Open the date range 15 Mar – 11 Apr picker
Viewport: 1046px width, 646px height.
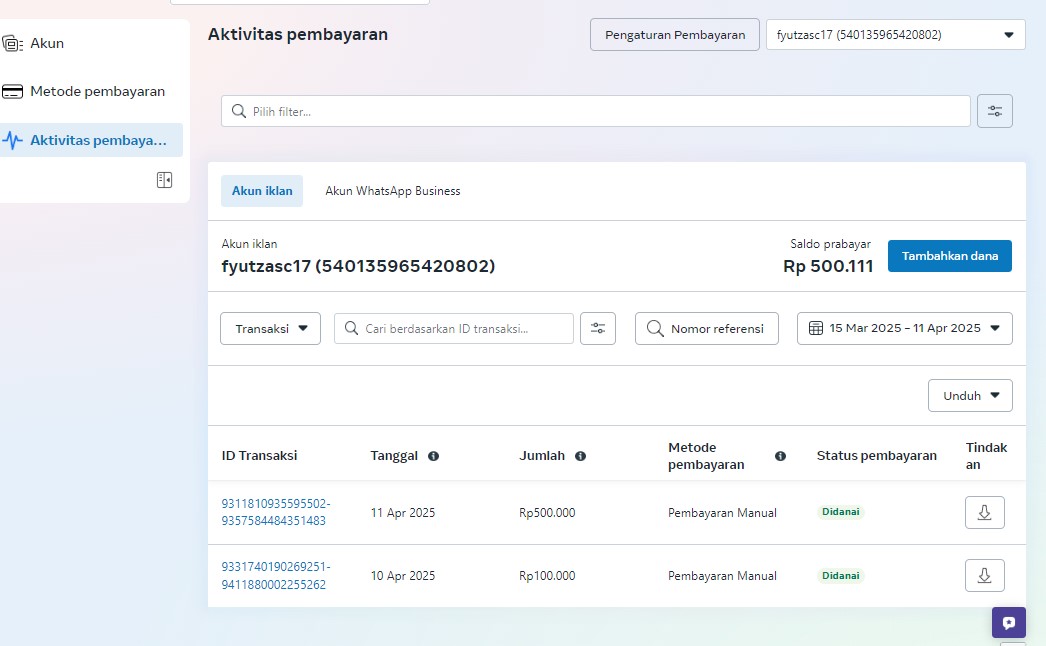coord(904,329)
